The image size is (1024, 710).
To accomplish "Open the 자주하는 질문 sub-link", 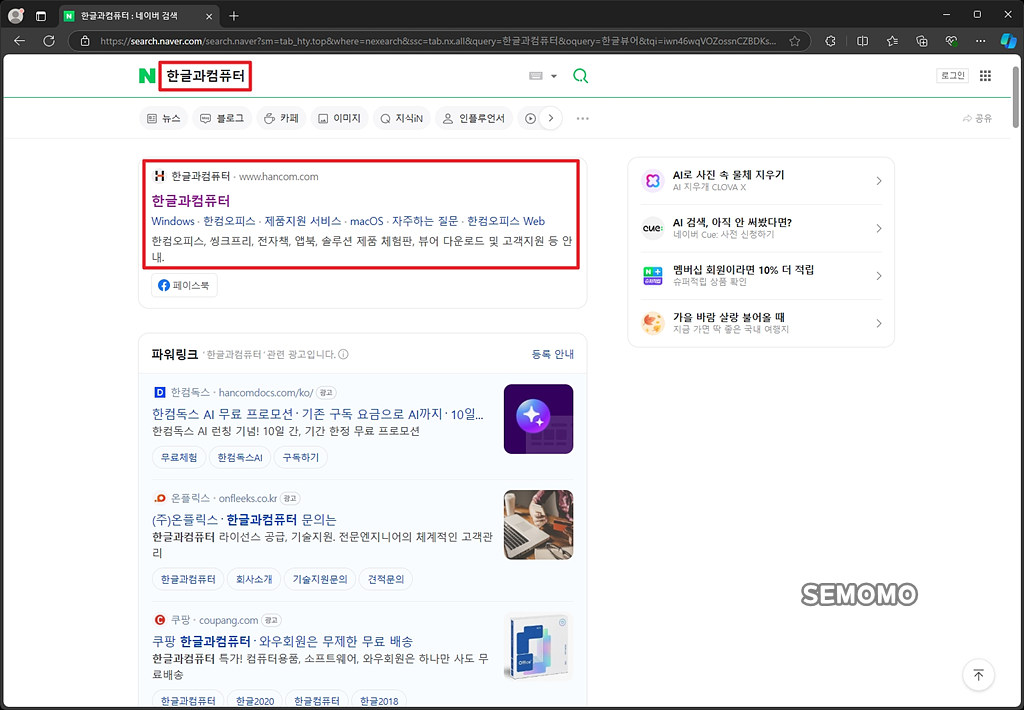I will [x=425, y=221].
